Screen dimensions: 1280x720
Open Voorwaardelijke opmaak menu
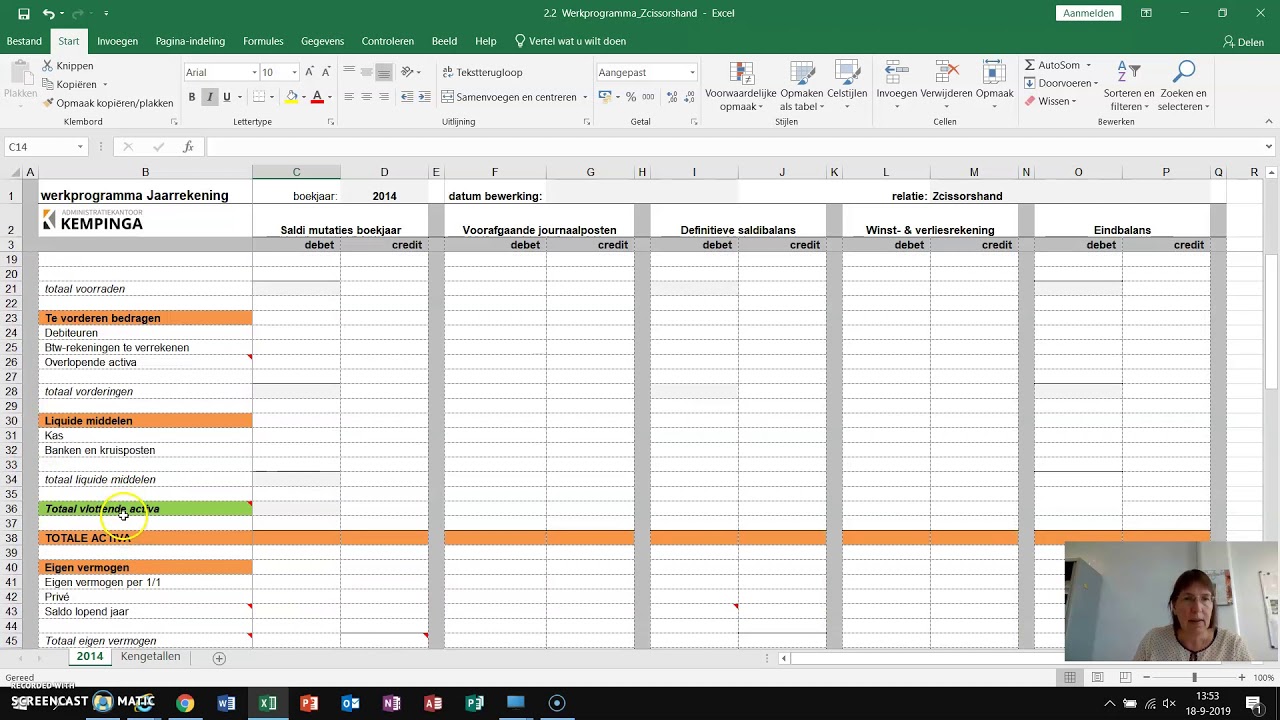tap(740, 86)
